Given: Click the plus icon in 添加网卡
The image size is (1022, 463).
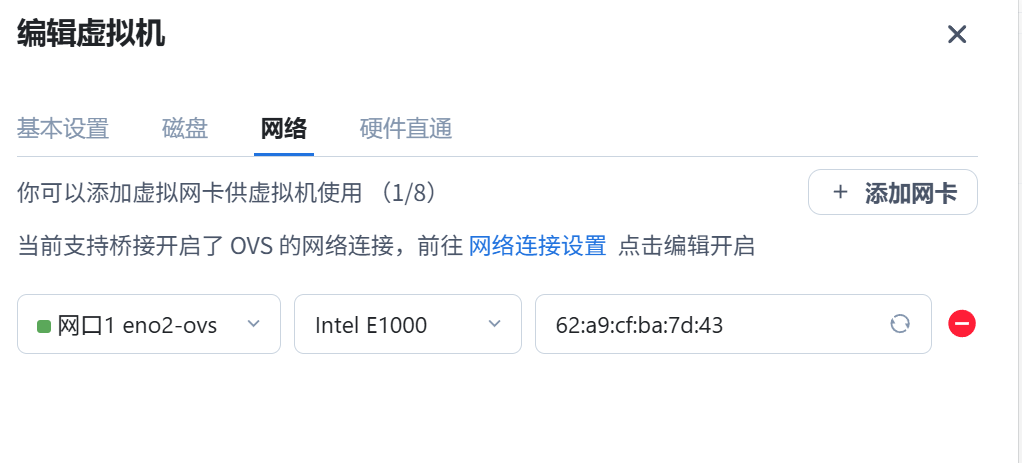Looking at the screenshot, I should click(x=840, y=192).
